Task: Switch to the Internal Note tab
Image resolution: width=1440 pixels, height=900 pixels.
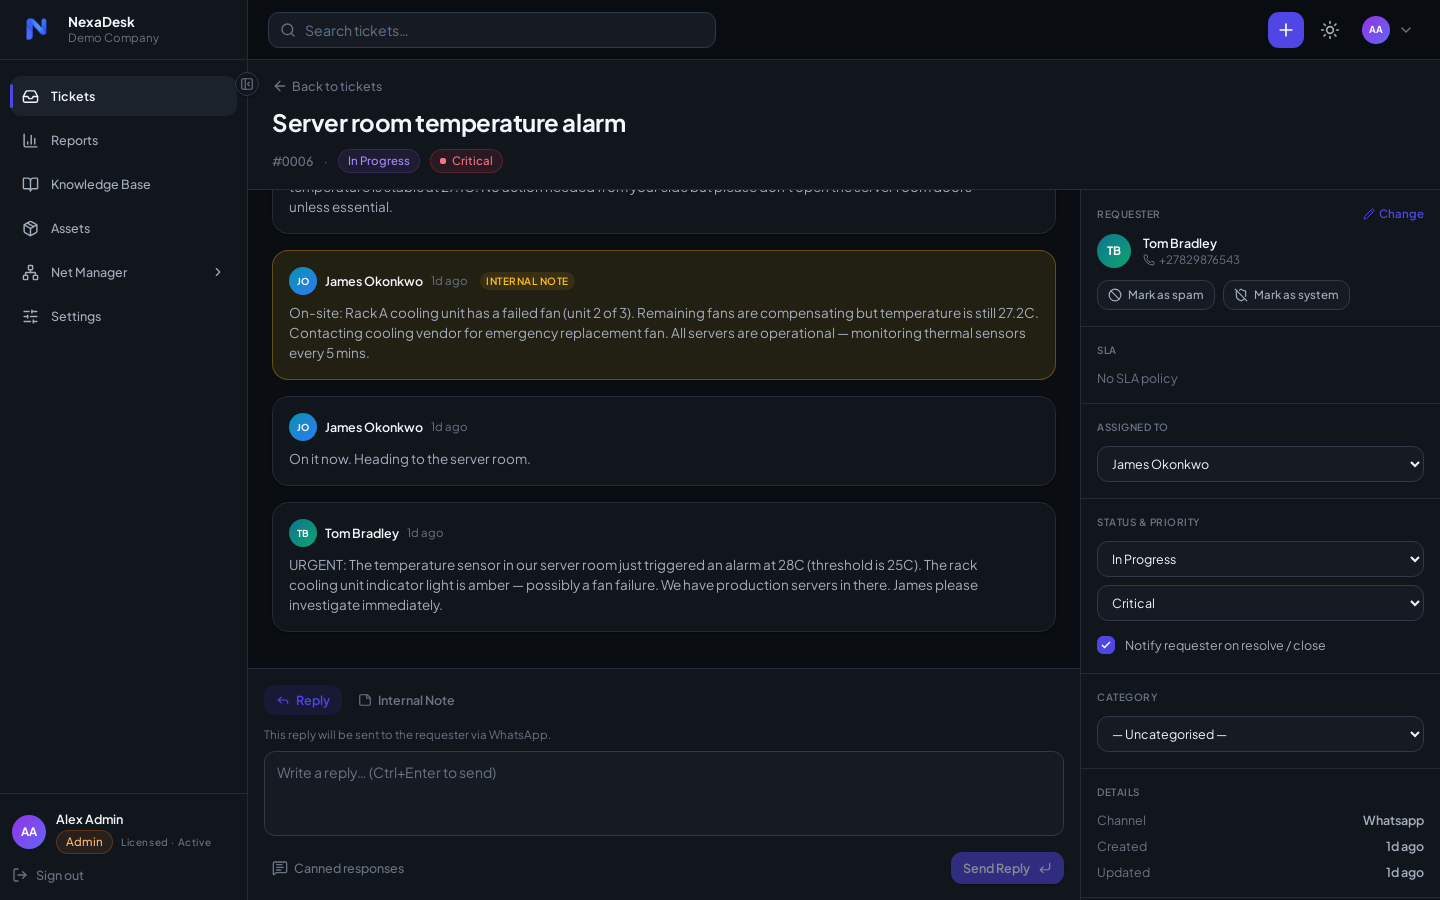Action: pyautogui.click(x=406, y=700)
